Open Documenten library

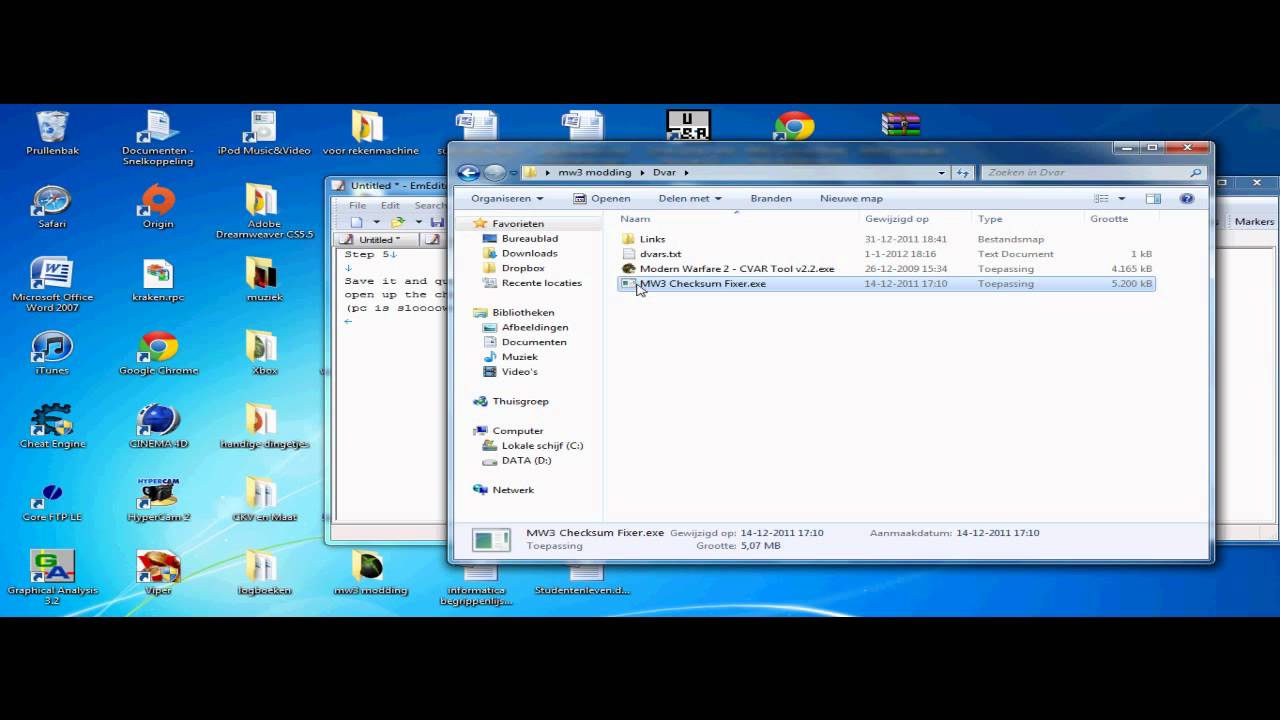(x=533, y=342)
